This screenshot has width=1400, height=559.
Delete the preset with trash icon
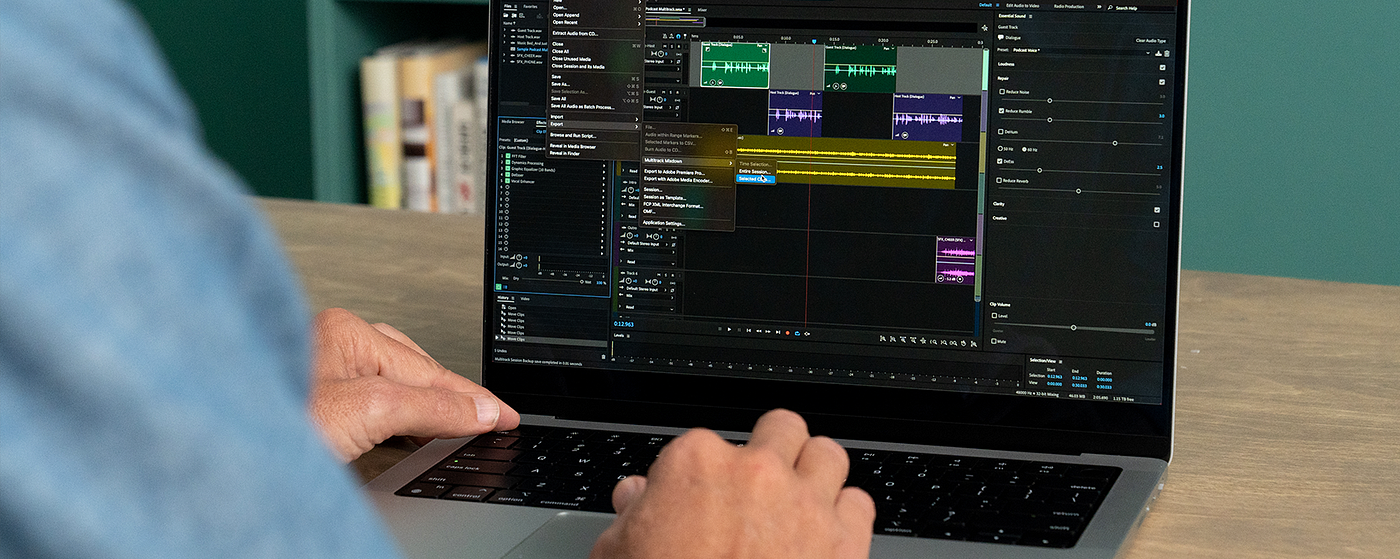coord(1166,52)
